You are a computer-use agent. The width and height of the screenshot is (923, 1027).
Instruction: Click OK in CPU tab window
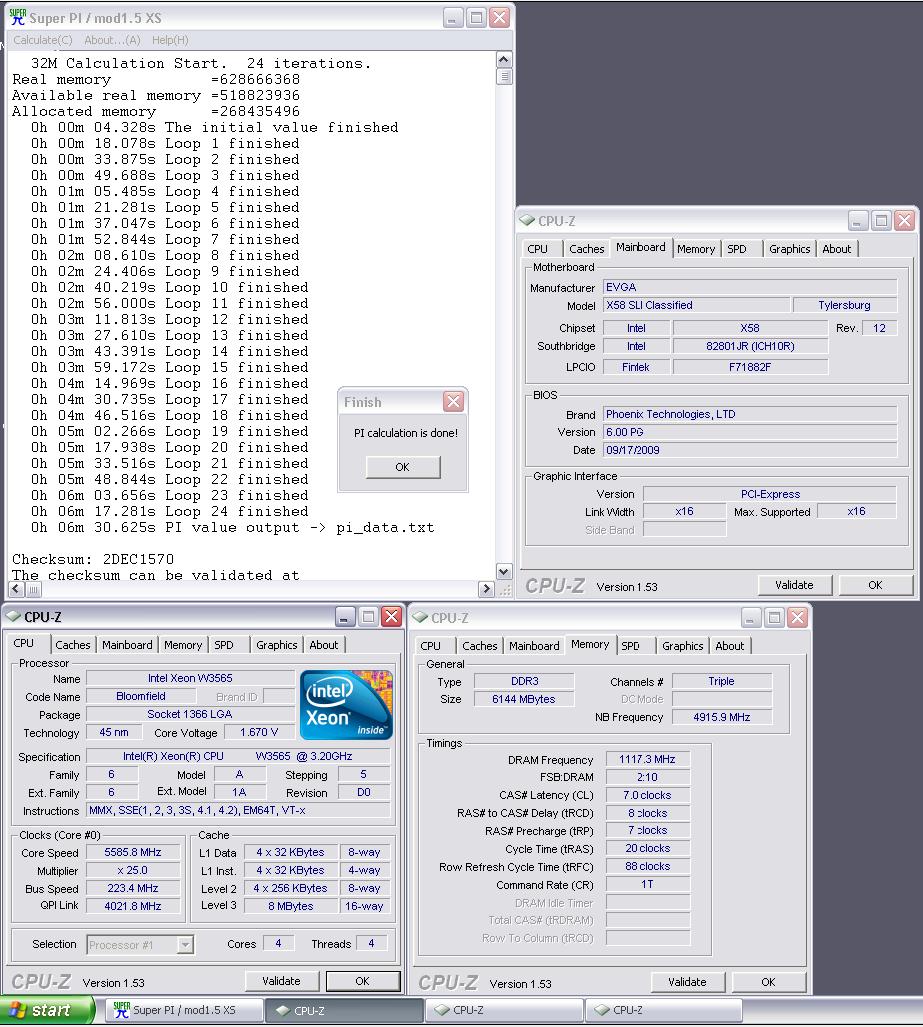tap(362, 980)
